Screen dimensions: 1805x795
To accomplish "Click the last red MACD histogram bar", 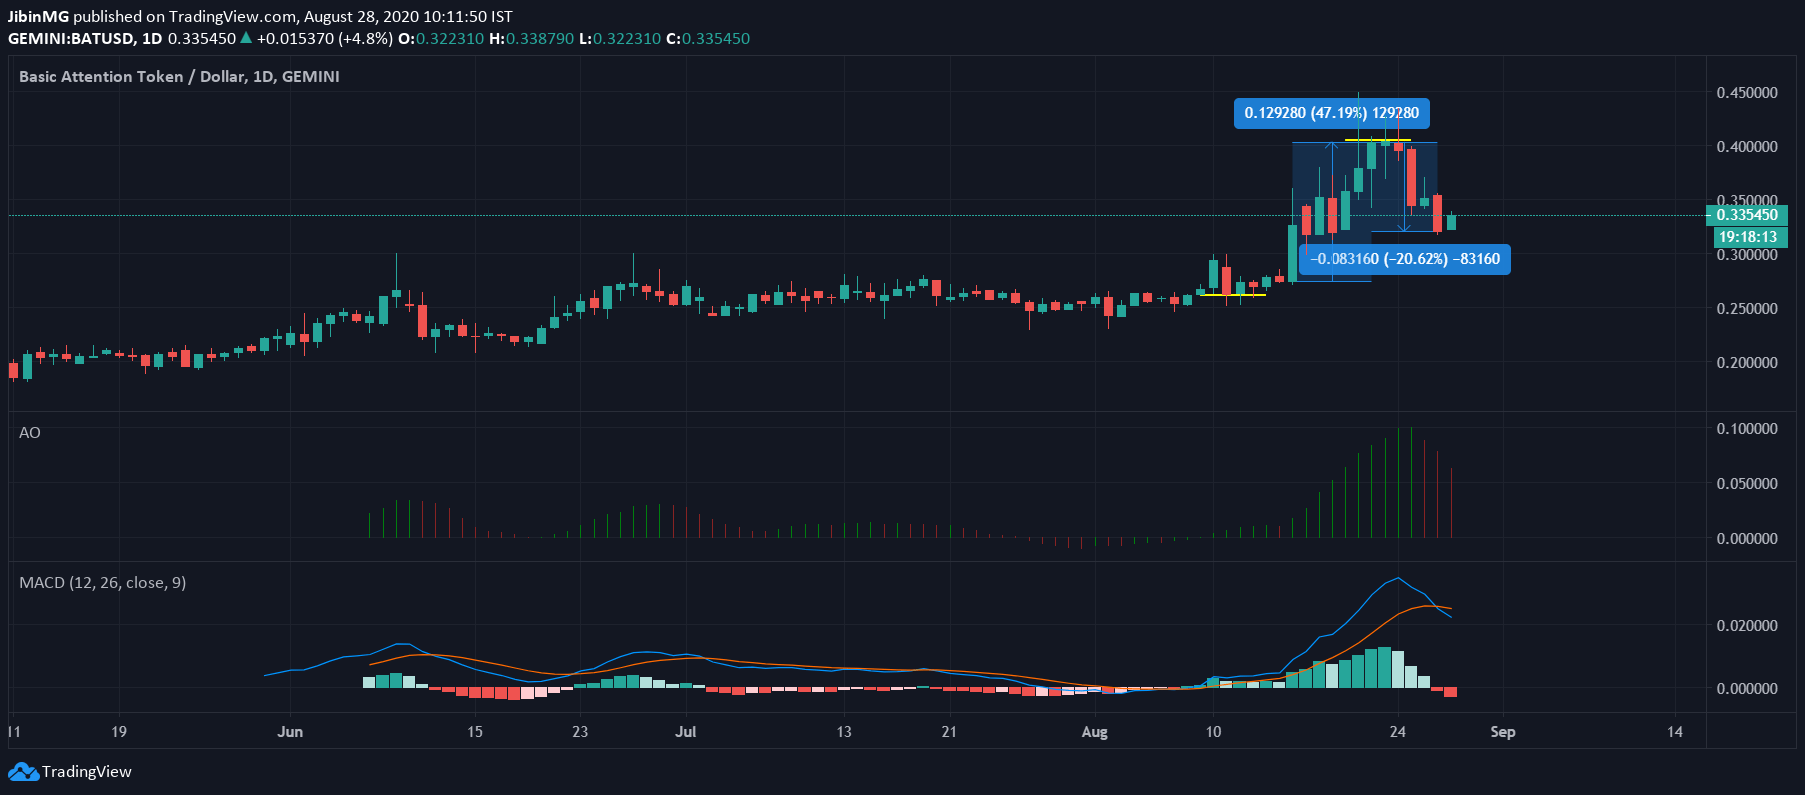I will [x=1451, y=692].
